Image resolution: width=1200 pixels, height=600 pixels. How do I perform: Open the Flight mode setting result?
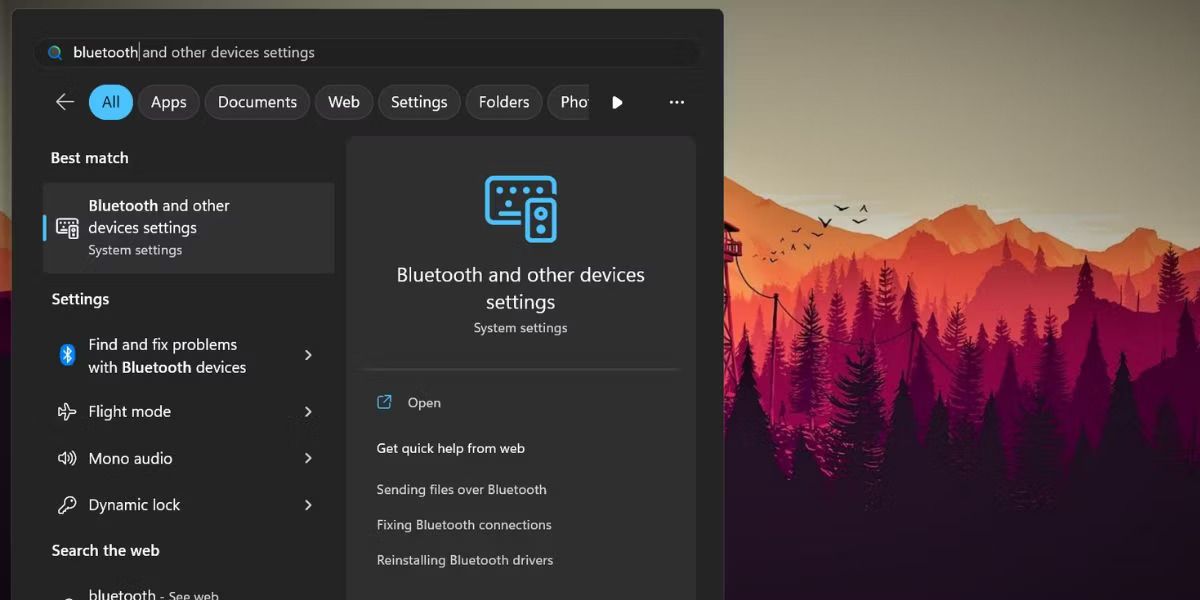(x=189, y=411)
